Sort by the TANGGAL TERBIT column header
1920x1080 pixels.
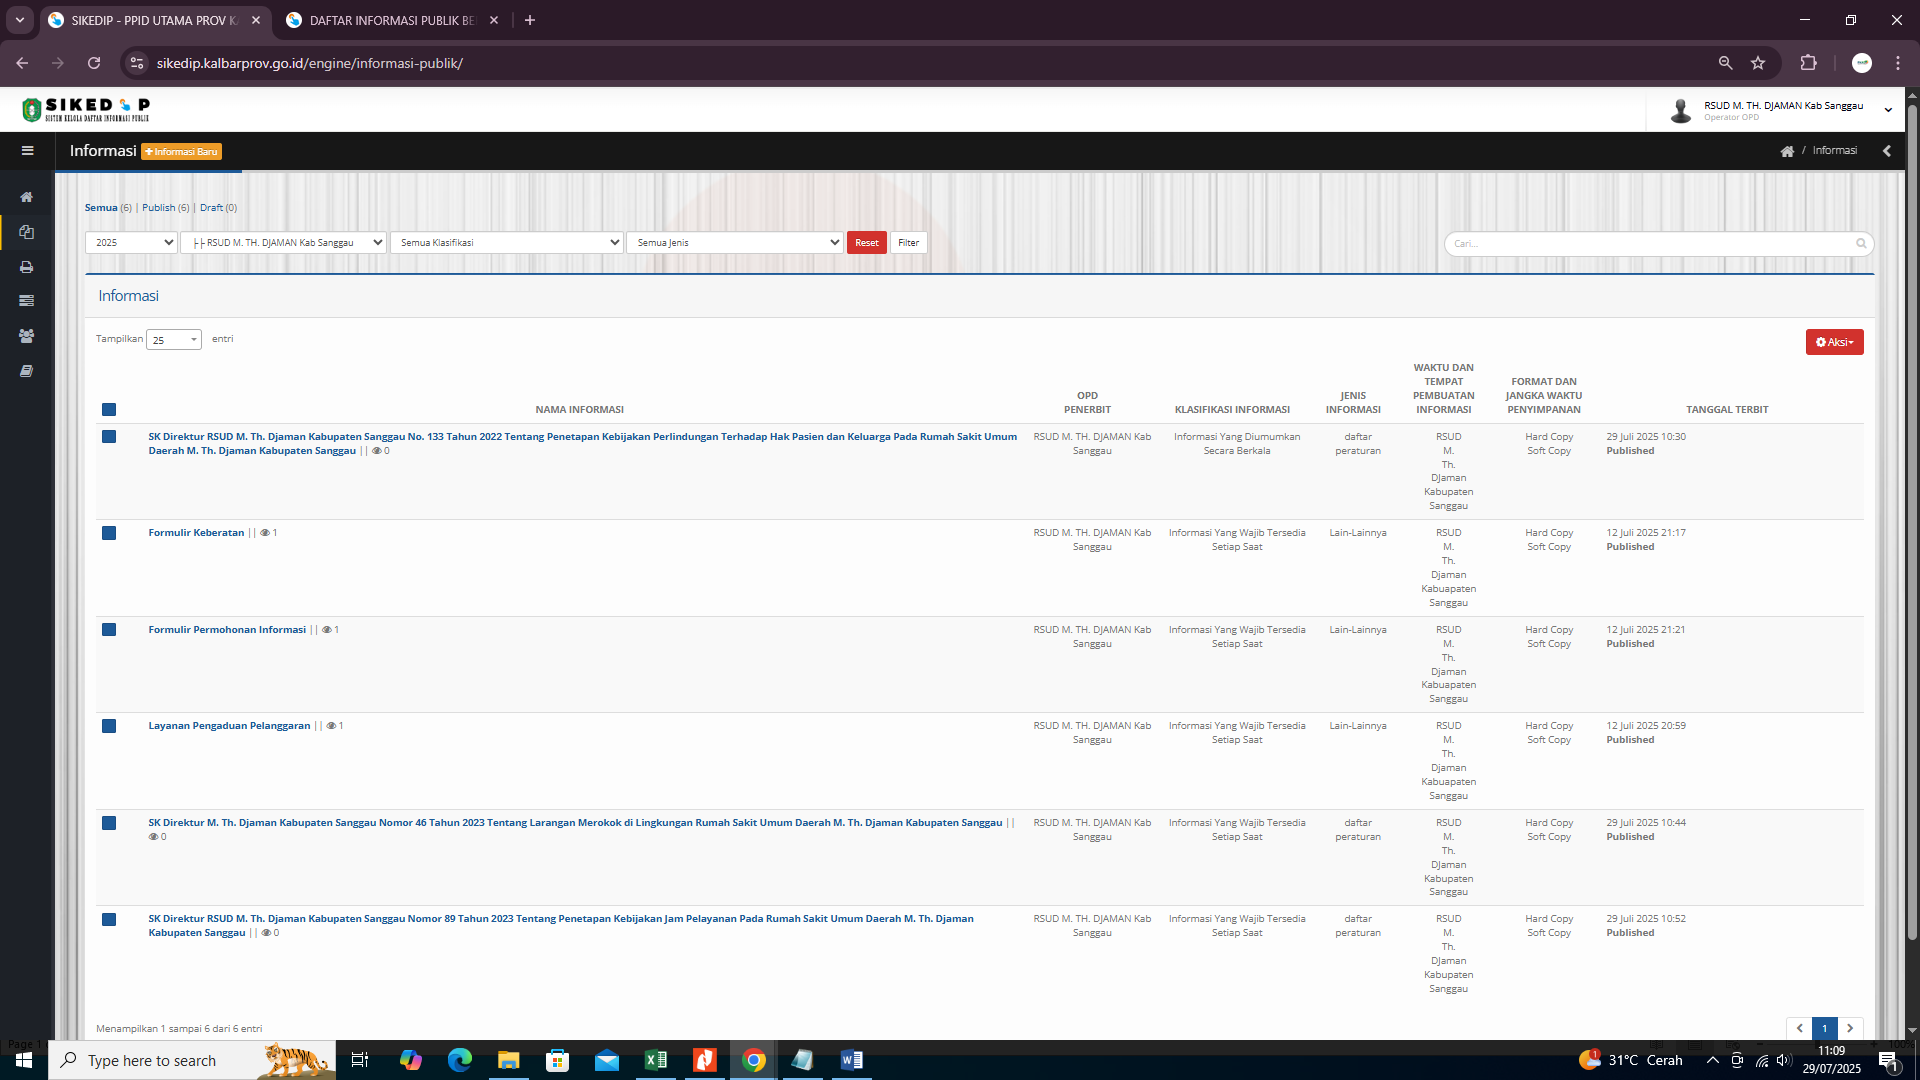tap(1727, 410)
